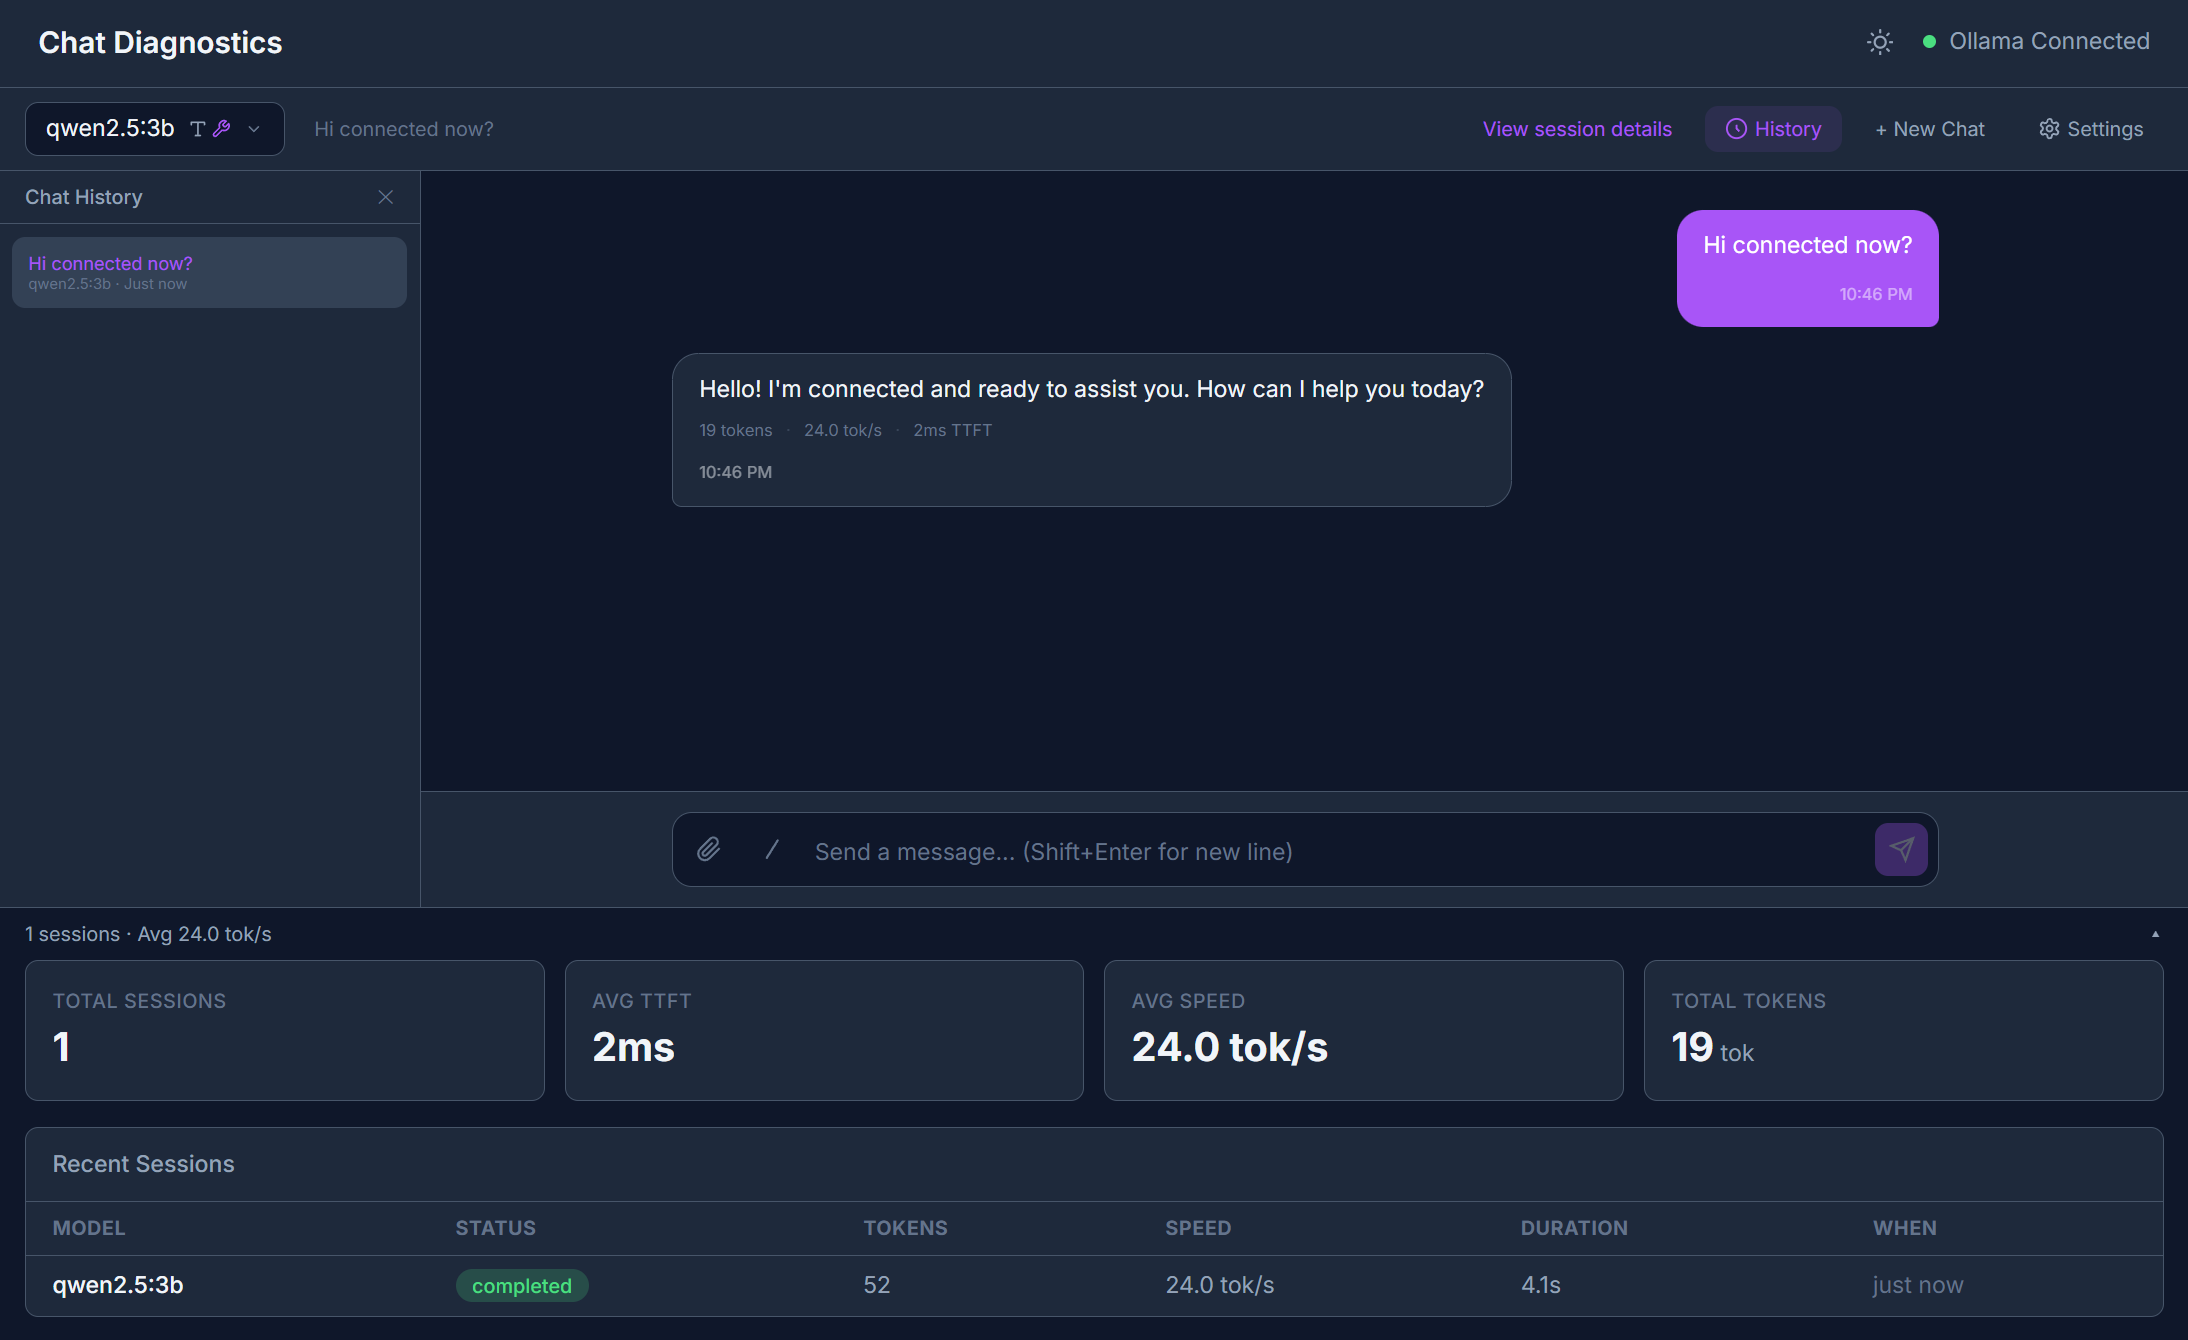Select the 'Hi connected now?' session entry

pyautogui.click(x=209, y=271)
